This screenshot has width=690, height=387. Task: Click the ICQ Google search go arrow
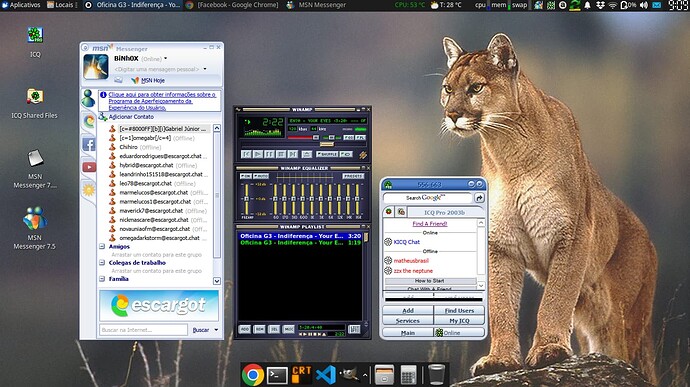tap(479, 198)
